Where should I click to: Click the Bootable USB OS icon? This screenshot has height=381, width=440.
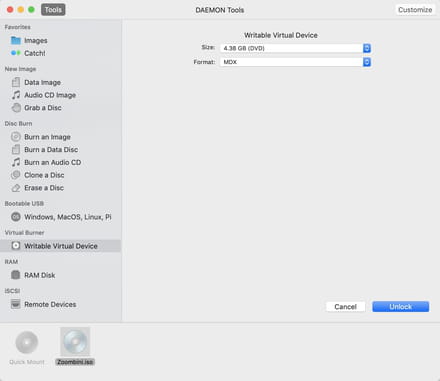(16, 217)
